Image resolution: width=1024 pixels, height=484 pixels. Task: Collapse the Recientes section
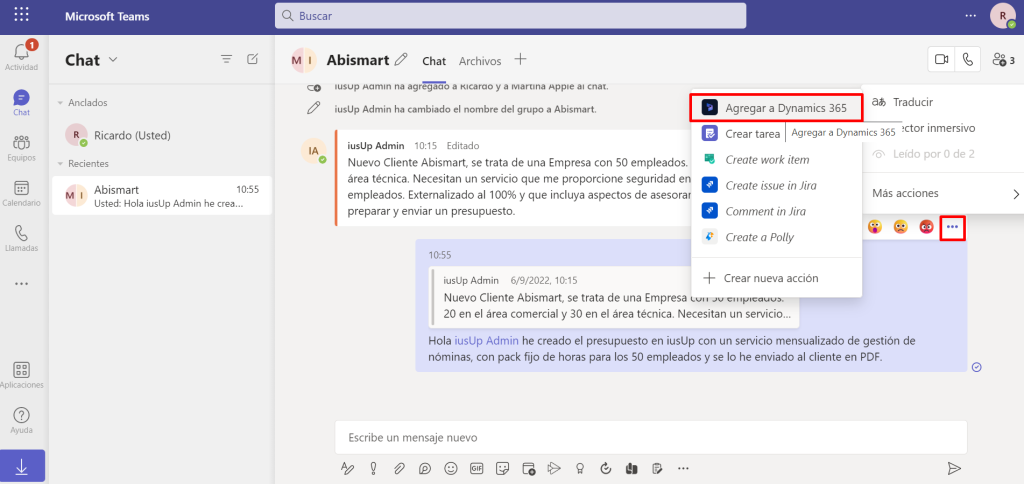point(61,164)
